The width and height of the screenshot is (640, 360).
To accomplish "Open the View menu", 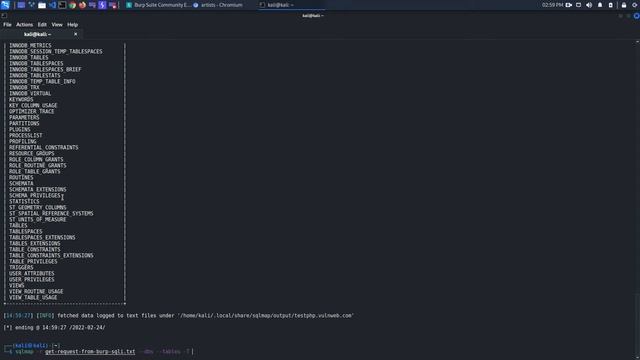I will [57, 24].
